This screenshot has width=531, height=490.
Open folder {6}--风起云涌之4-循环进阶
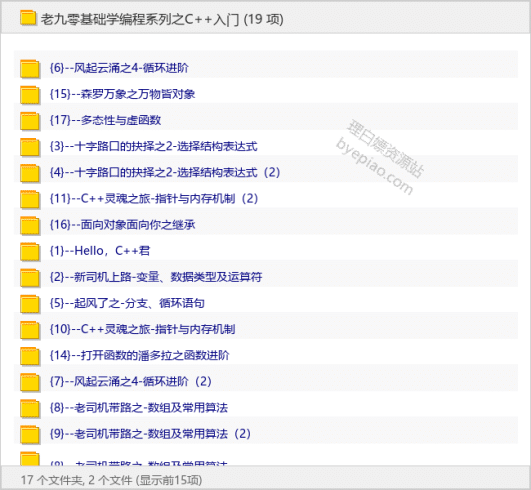coord(119,68)
